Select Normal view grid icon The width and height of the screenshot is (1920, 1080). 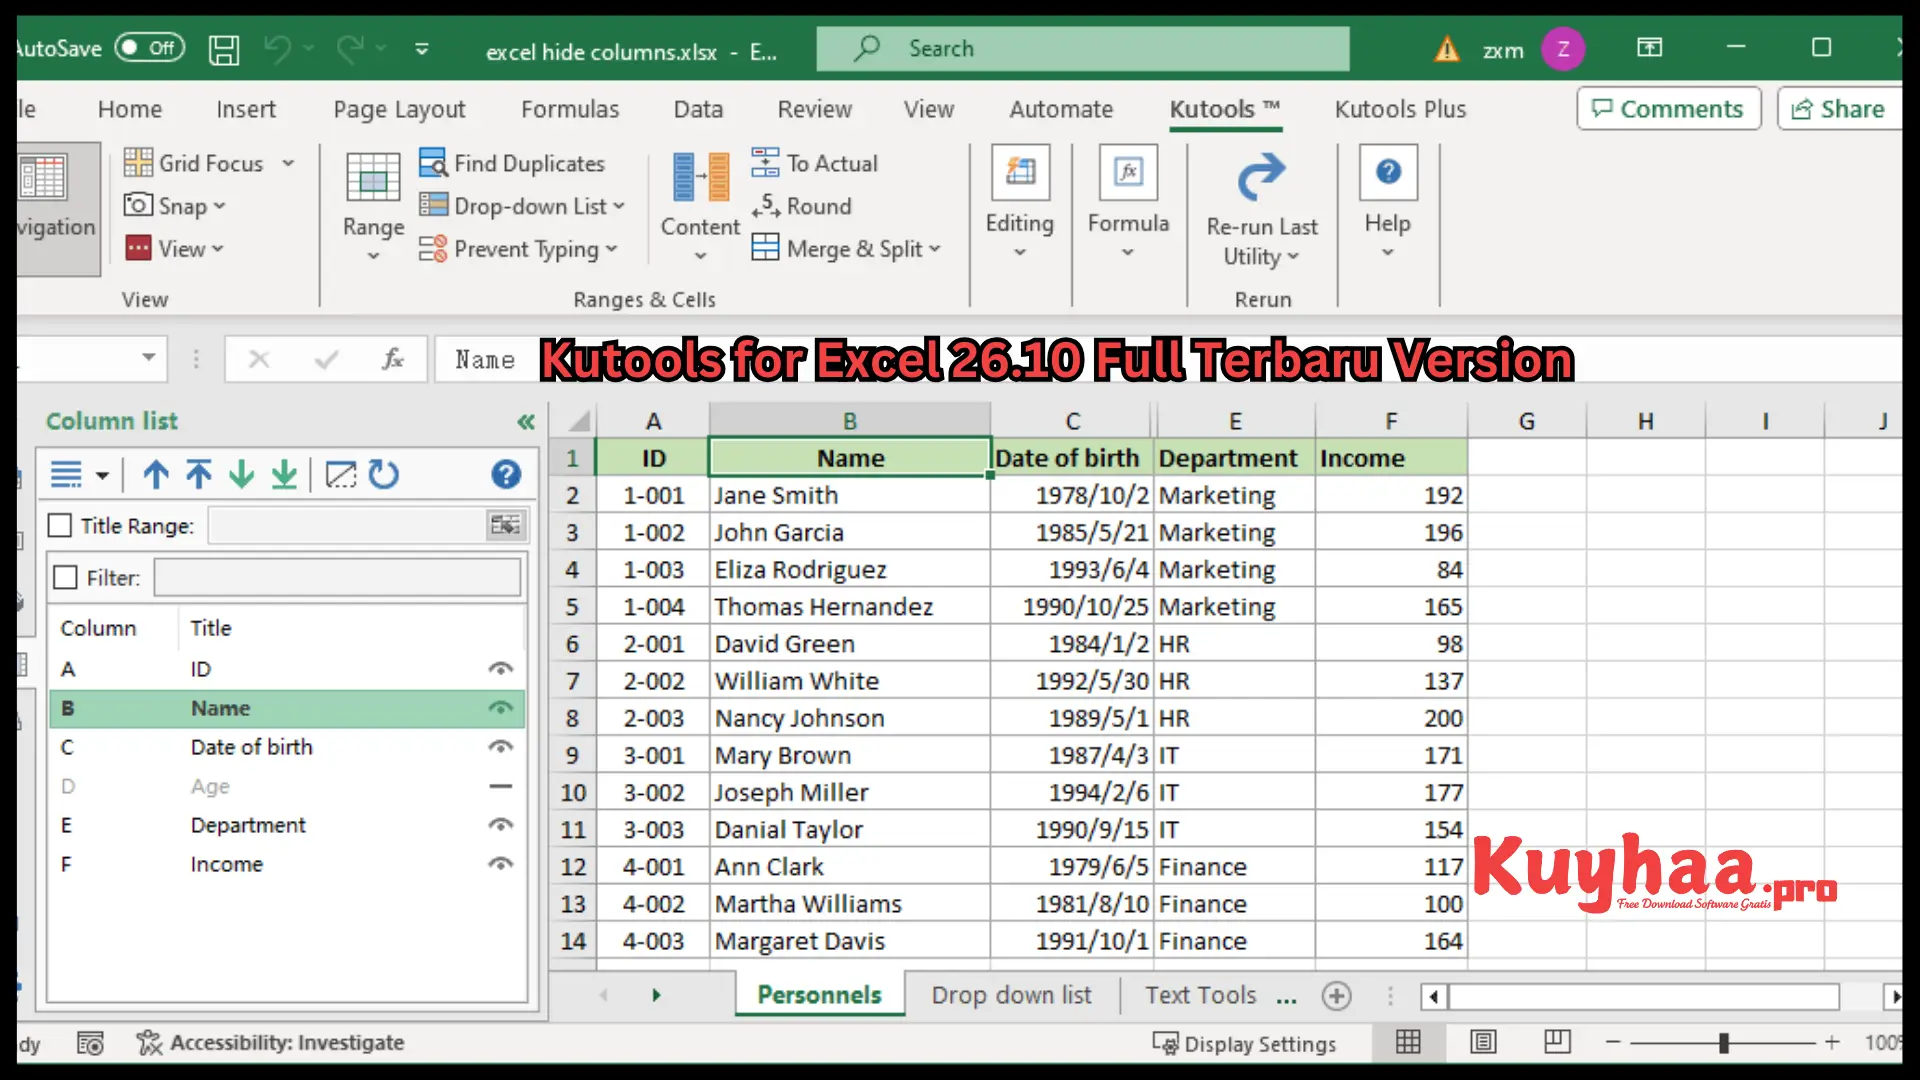click(1408, 1042)
